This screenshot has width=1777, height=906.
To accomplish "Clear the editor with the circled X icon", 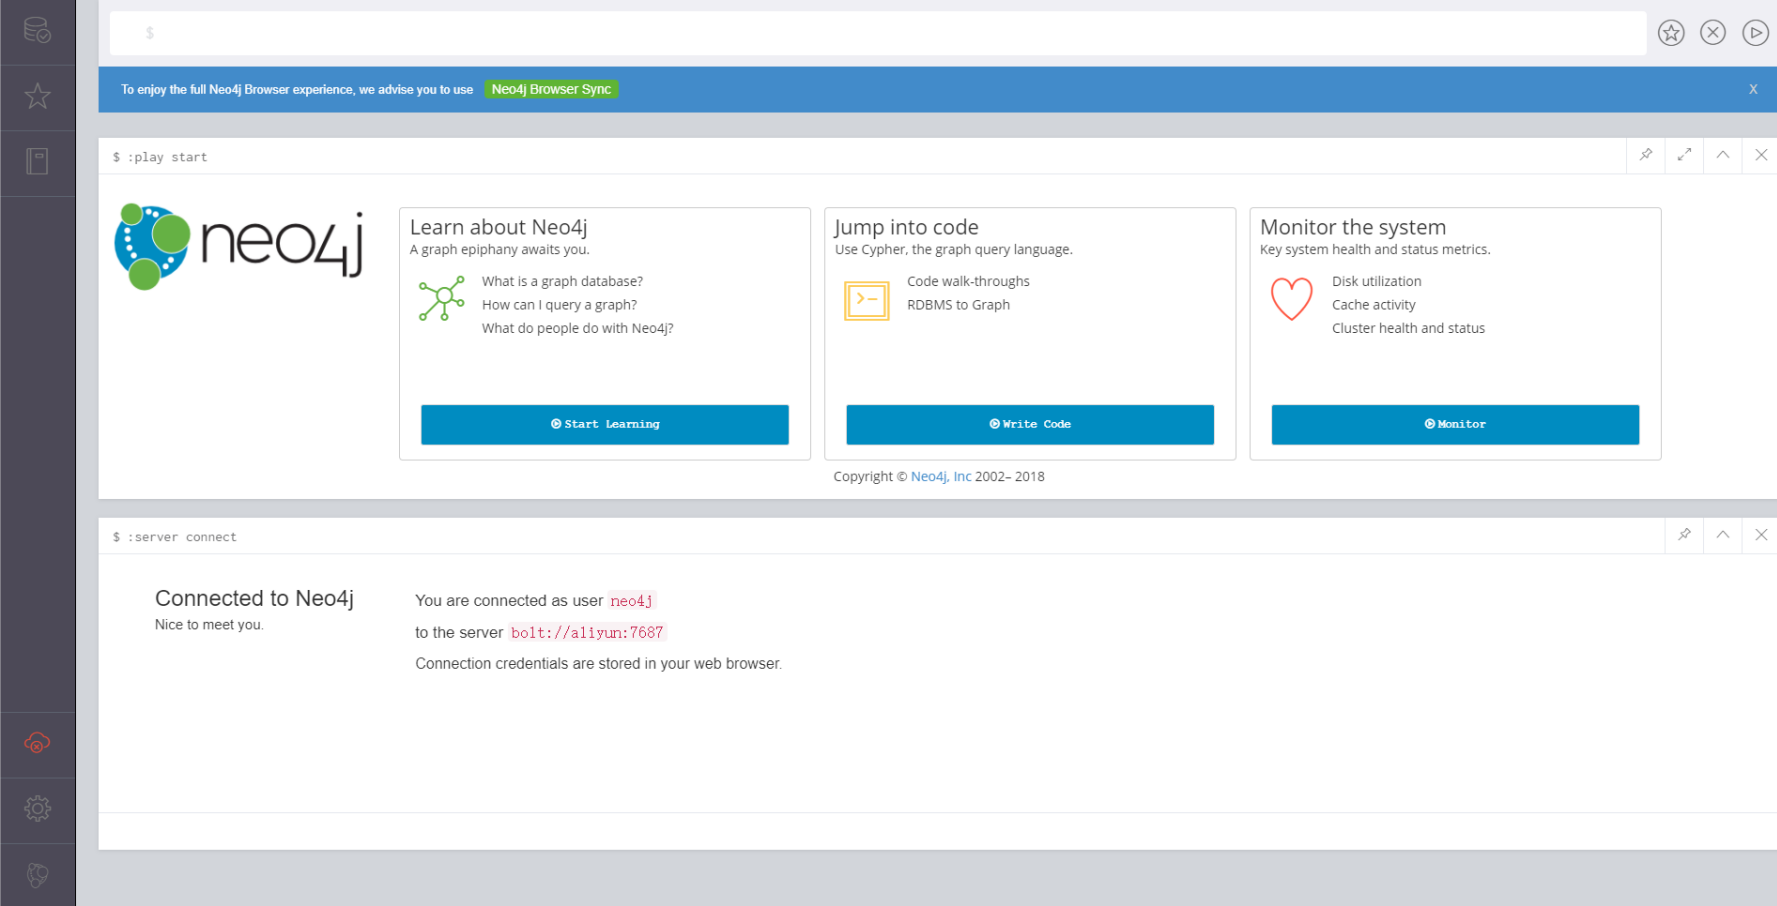I will pos(1713,33).
